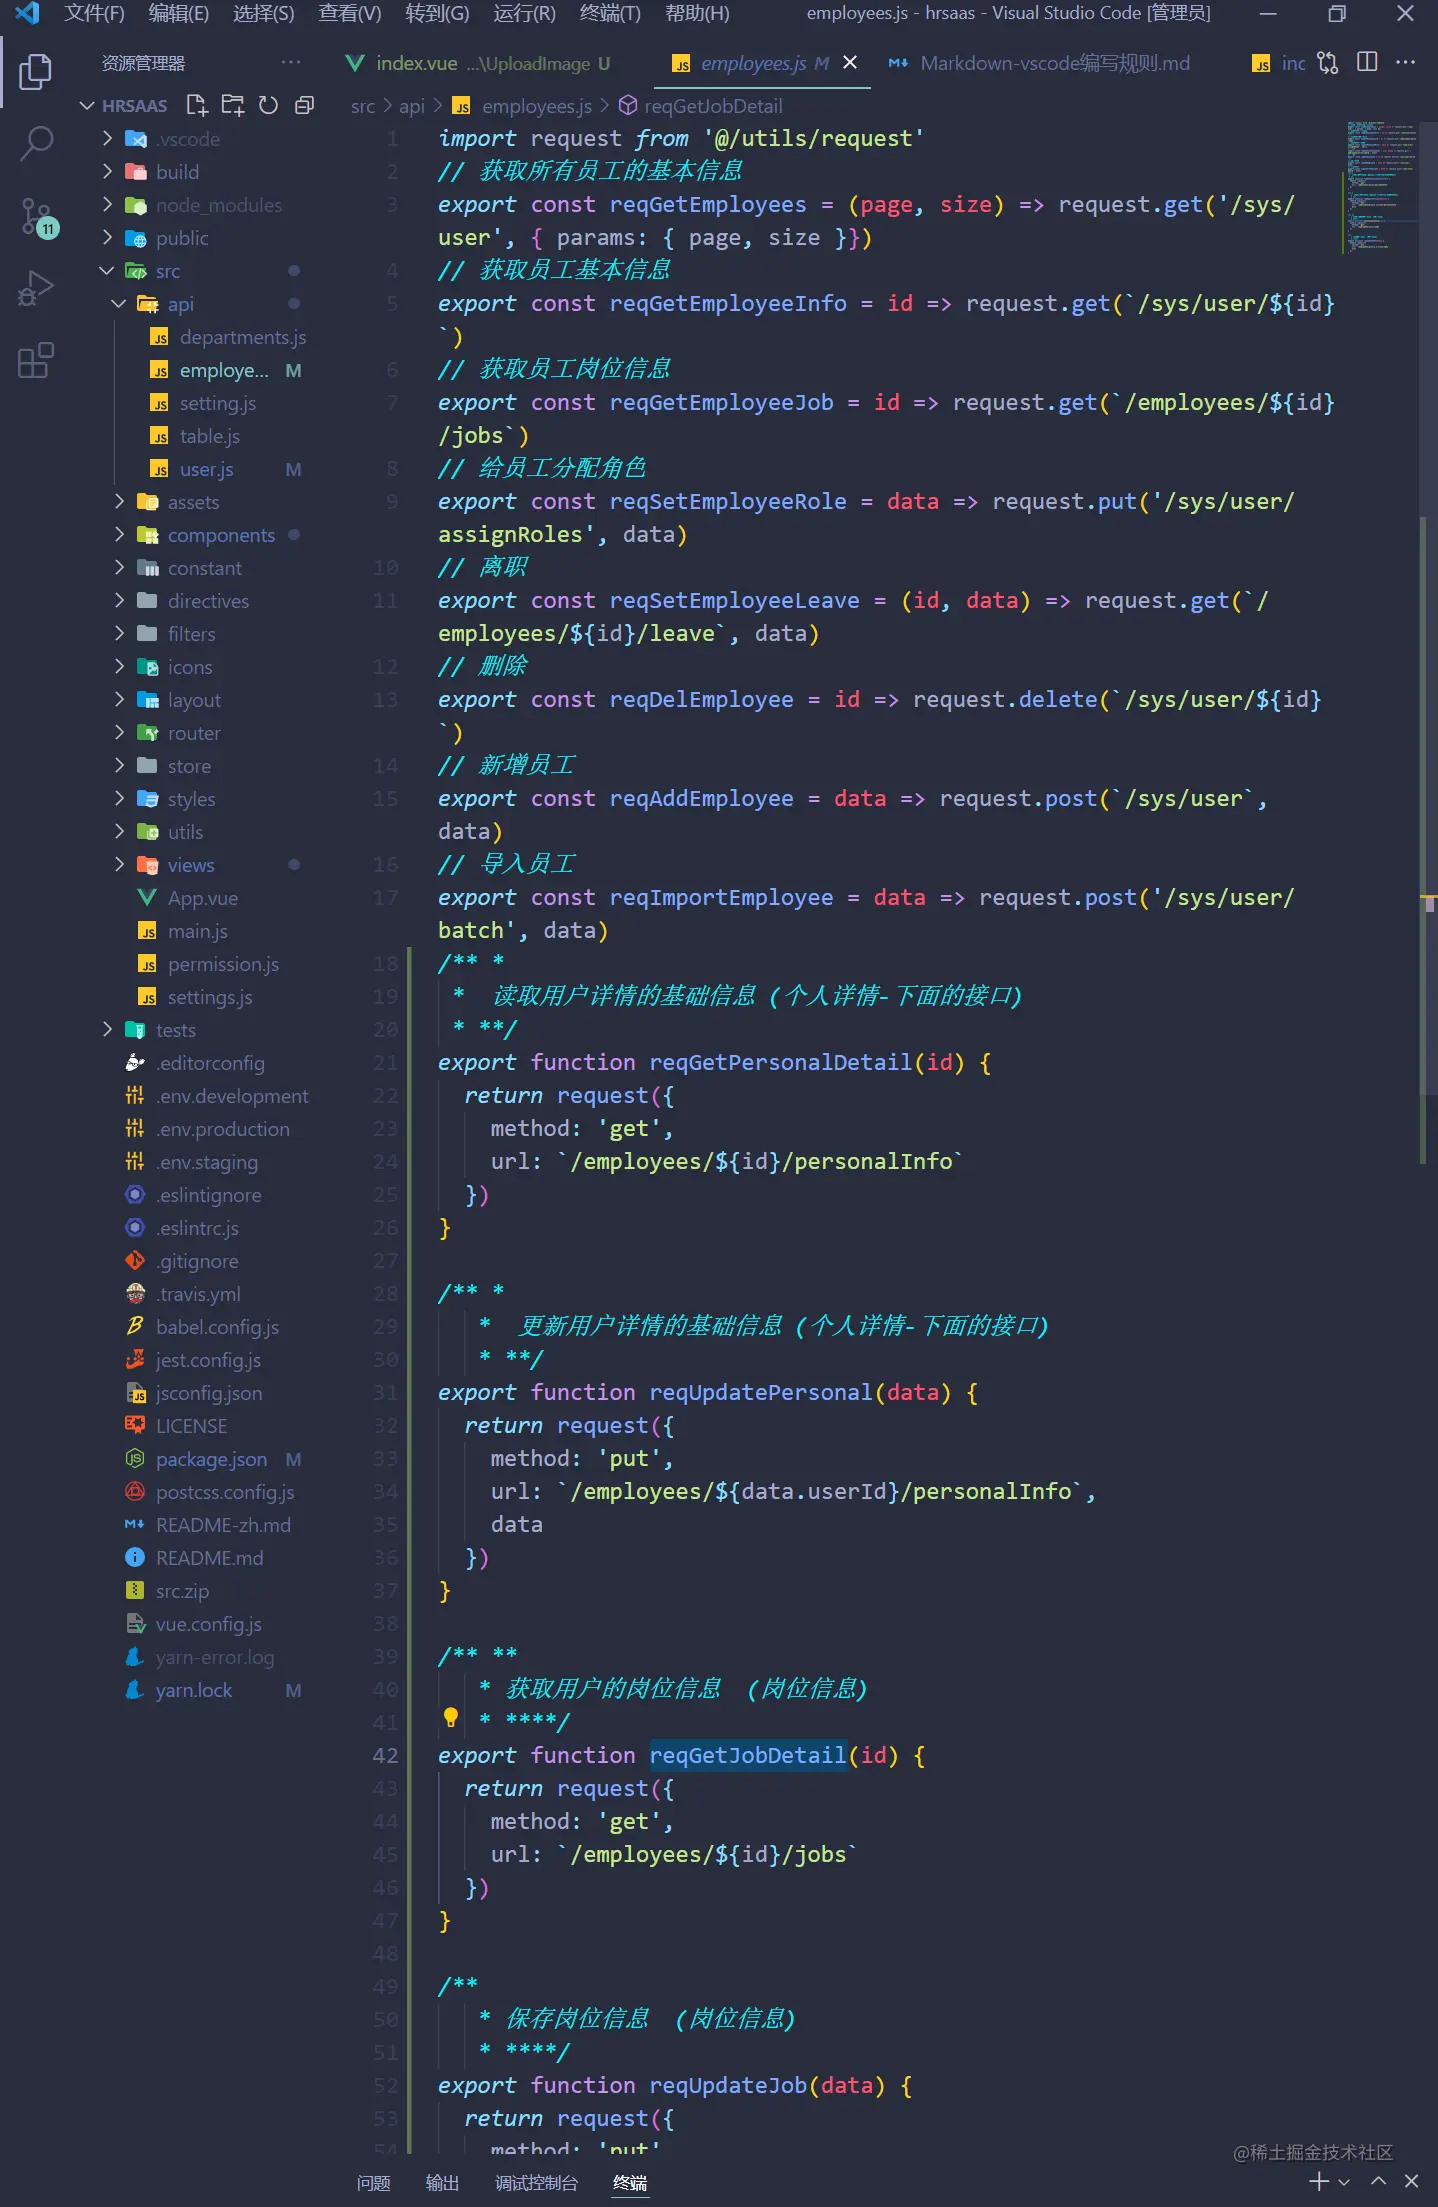Open the Run and Debug view
This screenshot has height=2207, width=1438.
(36, 288)
